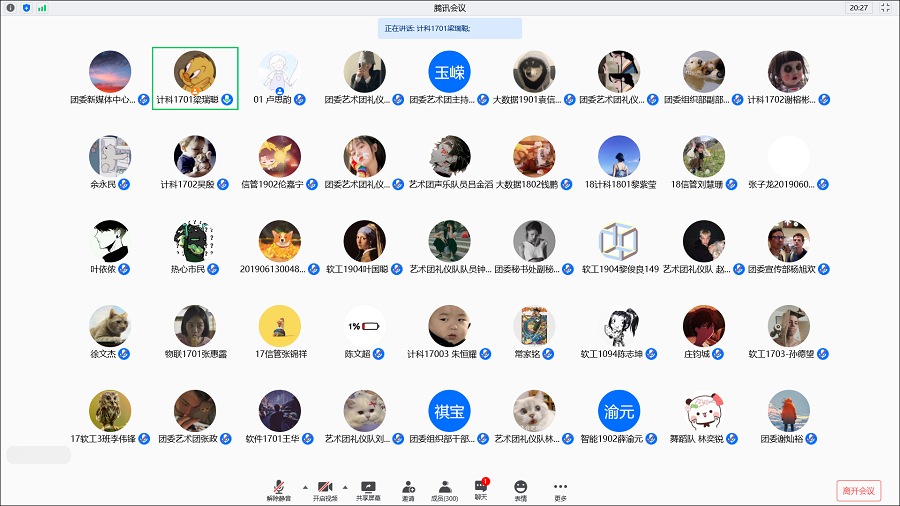Screen dimensions: 900x506
Task: Click the green network signal icon
Action: 42,7
